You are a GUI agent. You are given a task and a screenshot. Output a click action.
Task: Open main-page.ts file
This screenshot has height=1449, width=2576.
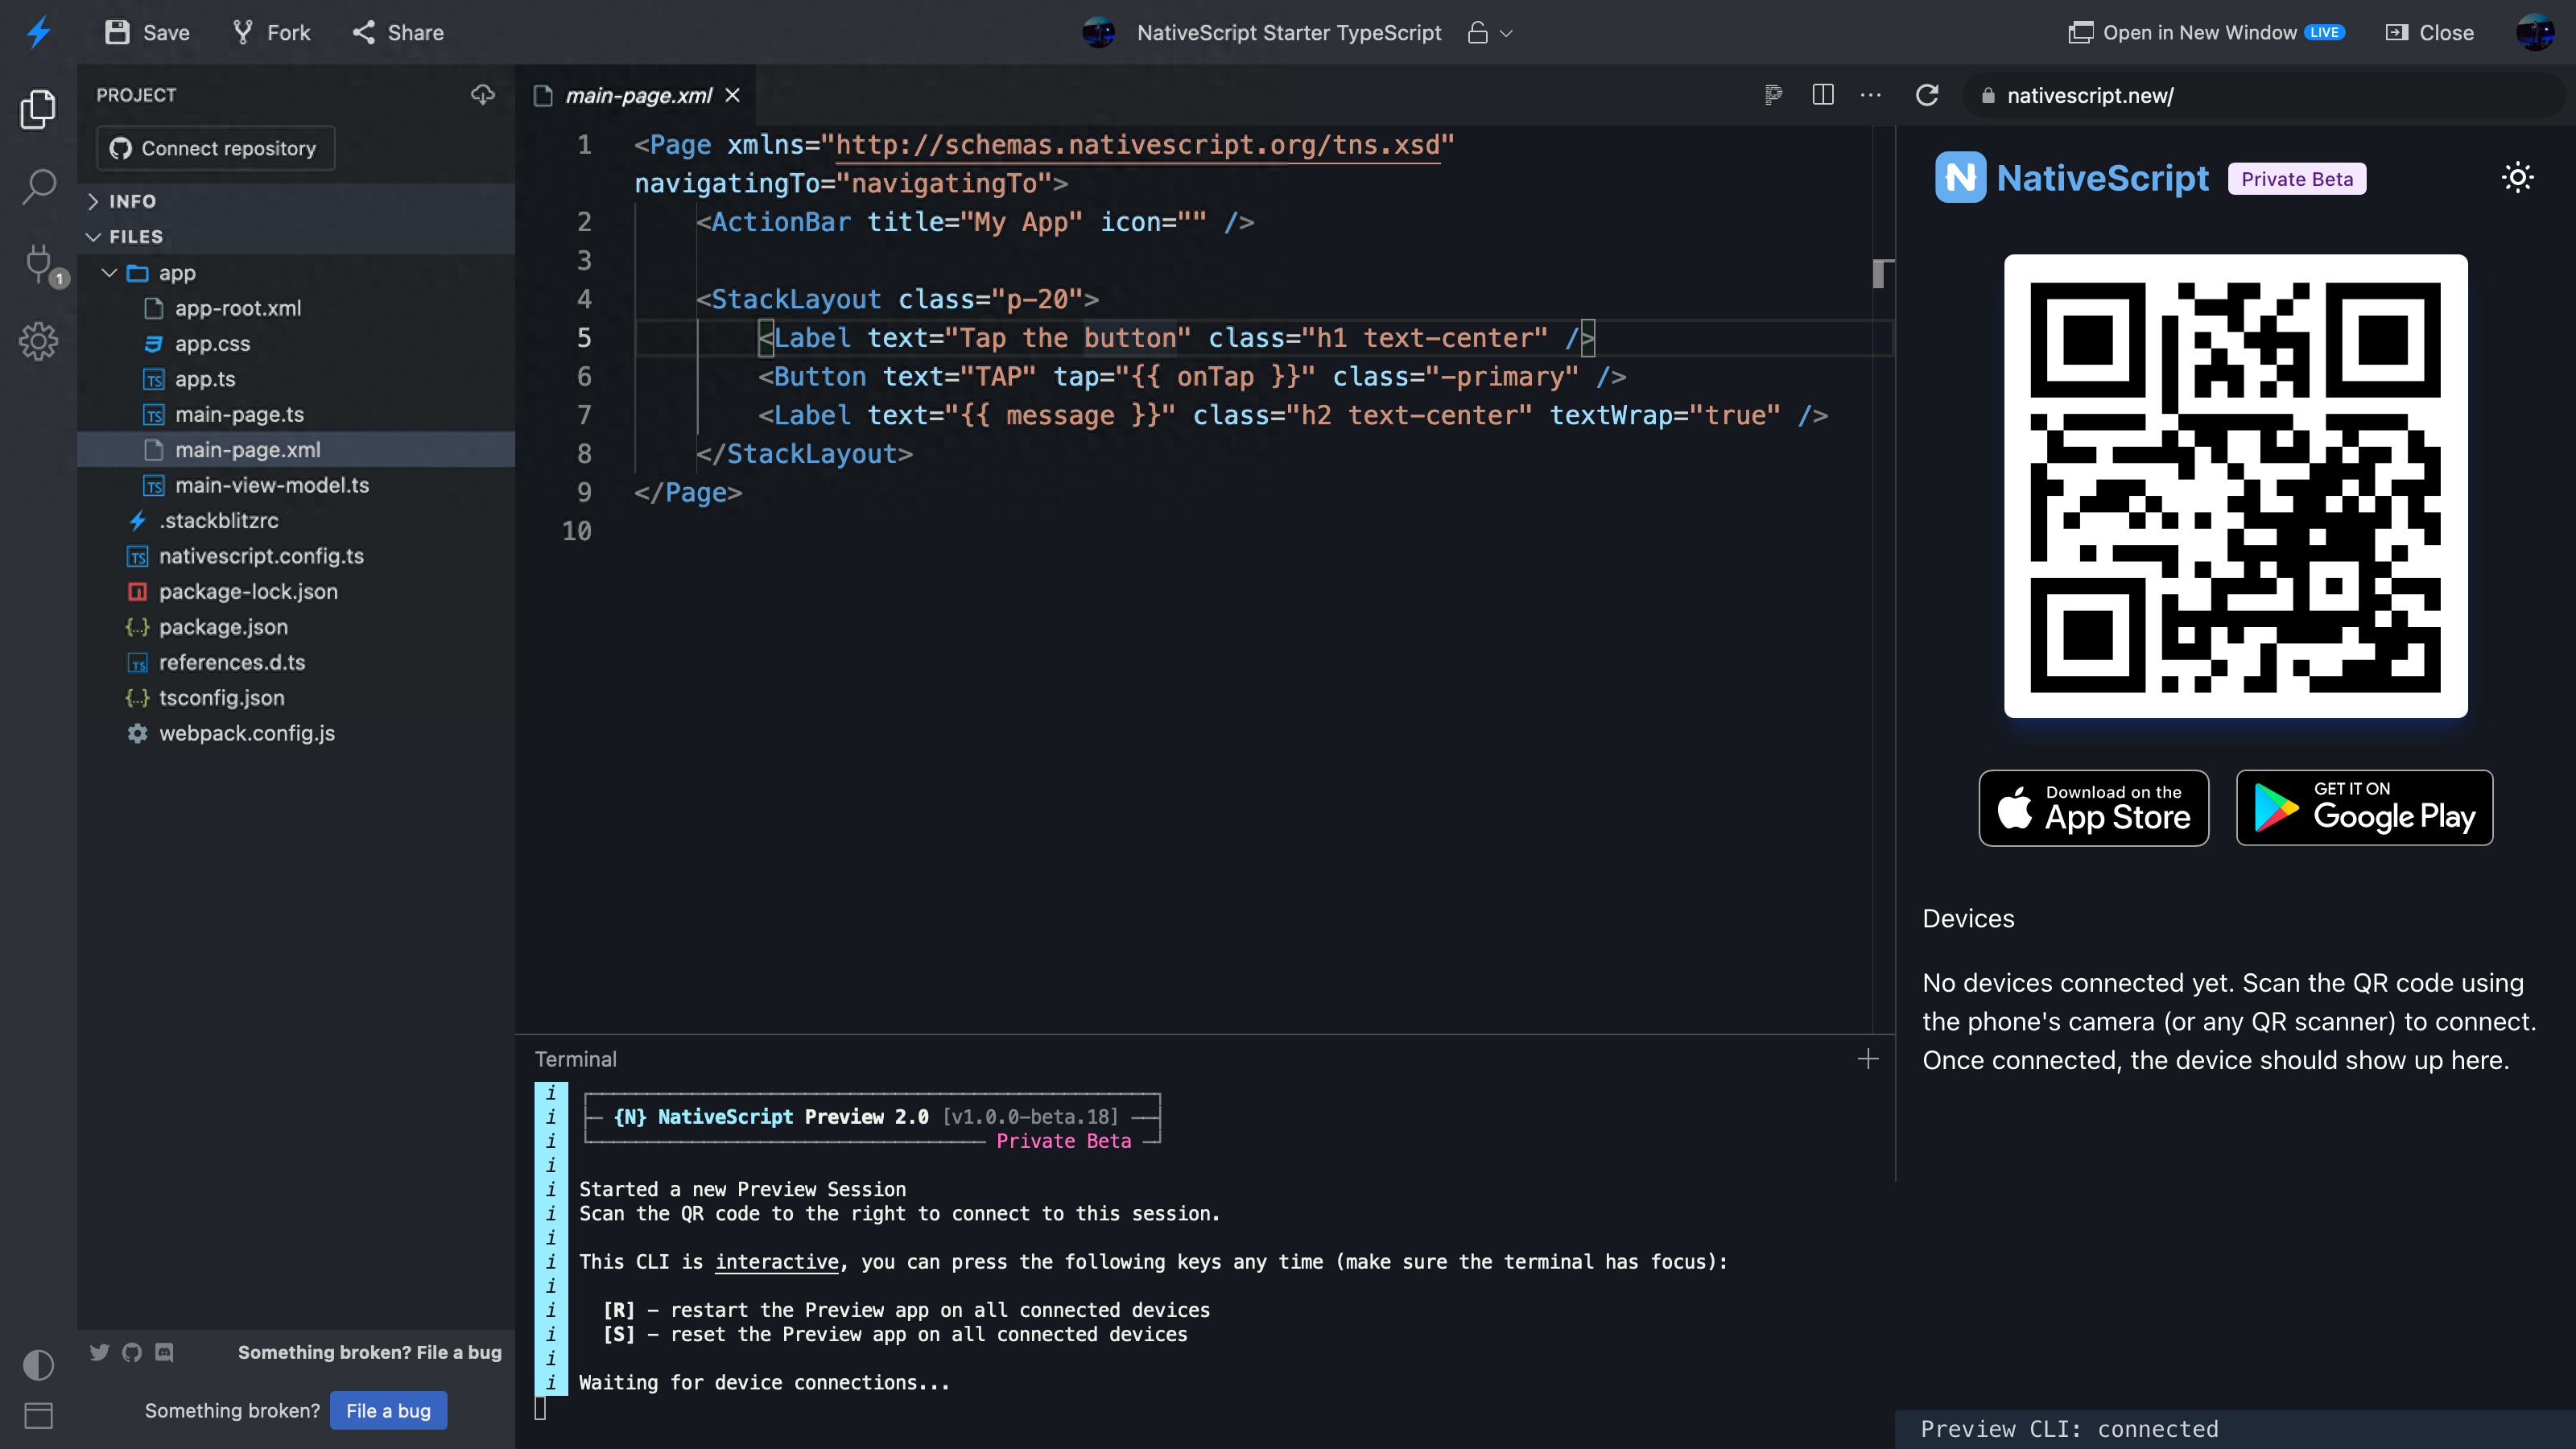point(296,414)
